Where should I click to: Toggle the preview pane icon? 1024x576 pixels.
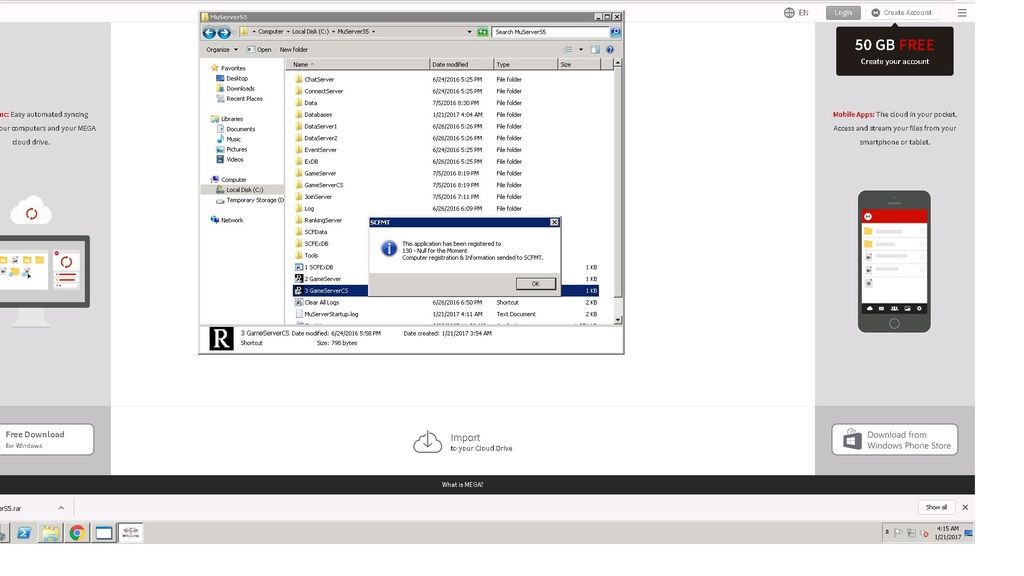point(595,49)
